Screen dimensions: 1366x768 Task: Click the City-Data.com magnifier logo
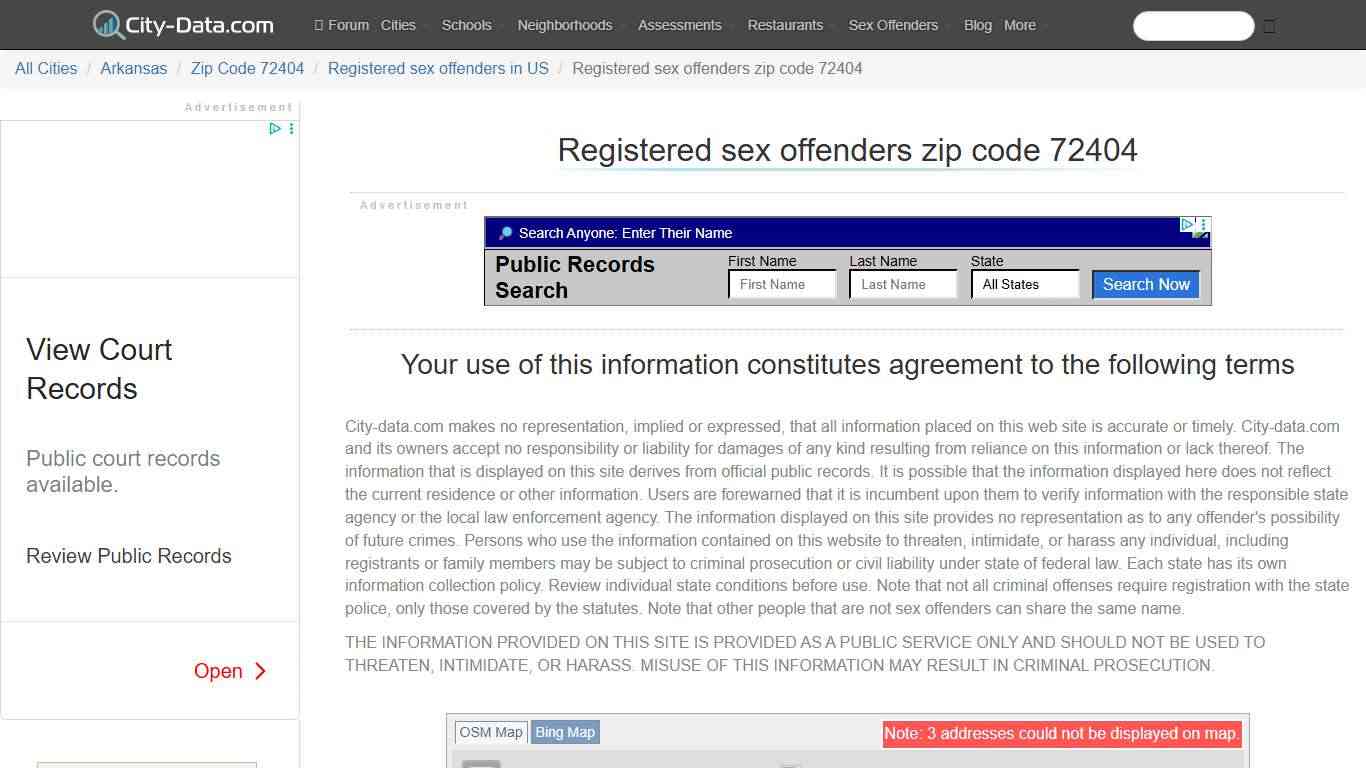[x=107, y=24]
